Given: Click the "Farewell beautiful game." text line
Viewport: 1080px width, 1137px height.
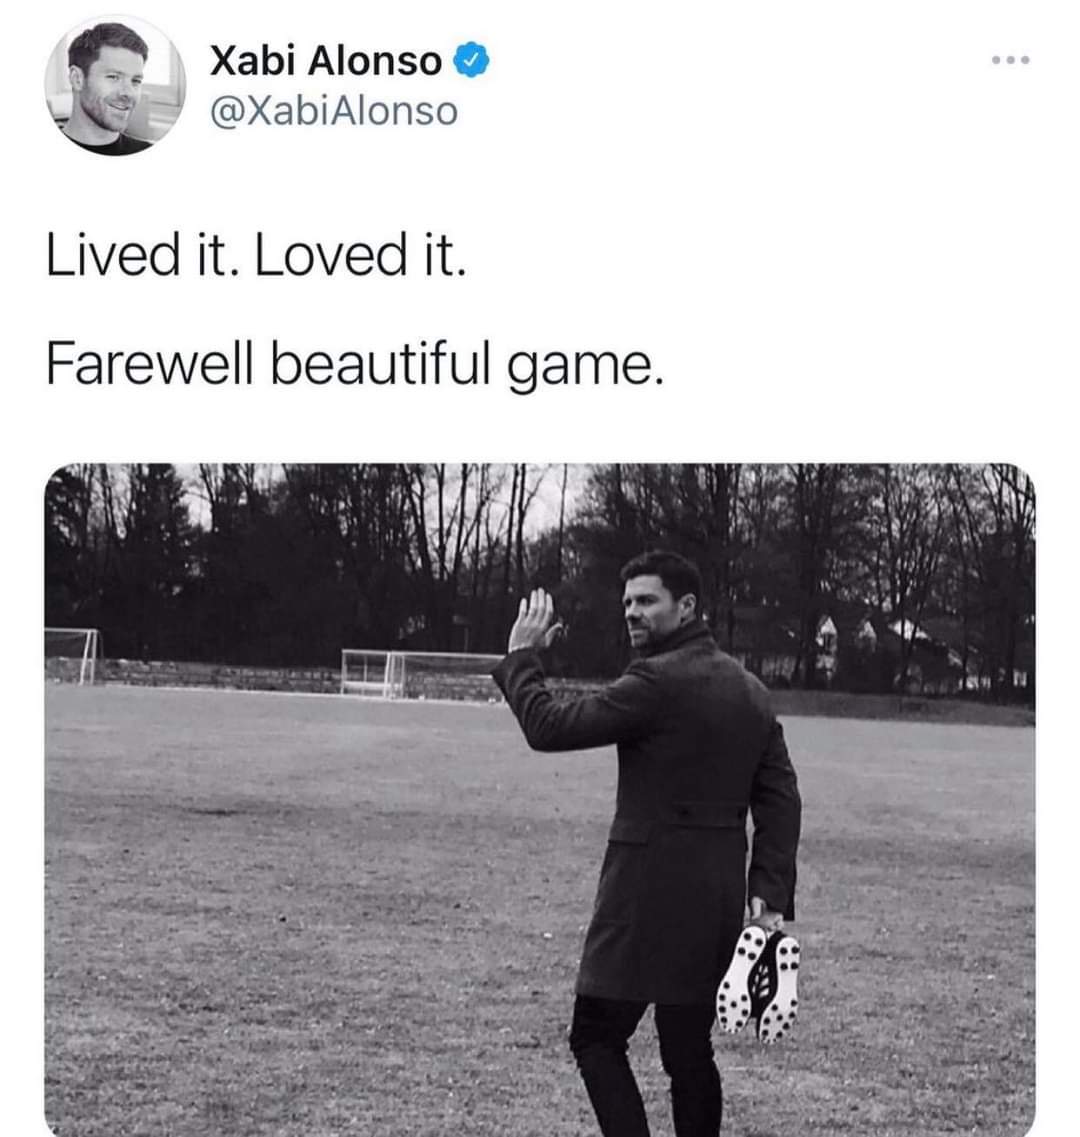Looking at the screenshot, I should pos(354,364).
